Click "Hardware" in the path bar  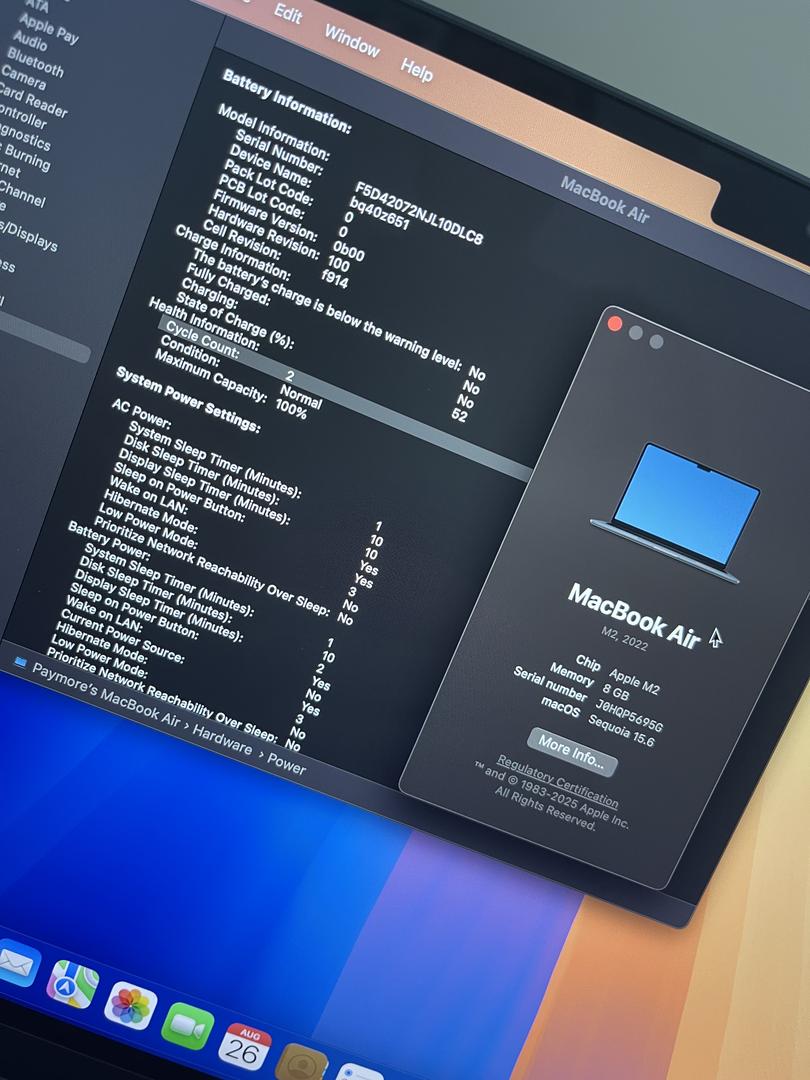(x=222, y=739)
